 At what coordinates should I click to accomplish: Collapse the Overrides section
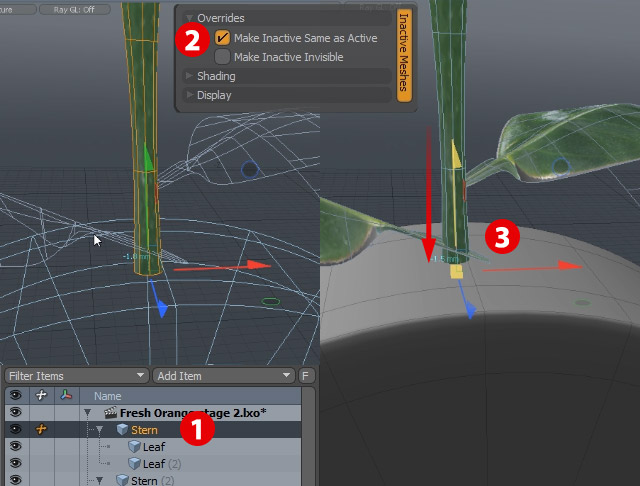(x=189, y=18)
